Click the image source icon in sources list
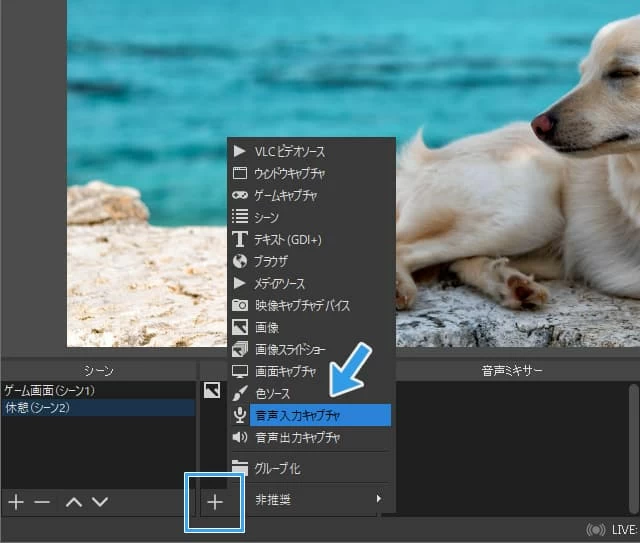The width and height of the screenshot is (640, 543). coord(212,390)
